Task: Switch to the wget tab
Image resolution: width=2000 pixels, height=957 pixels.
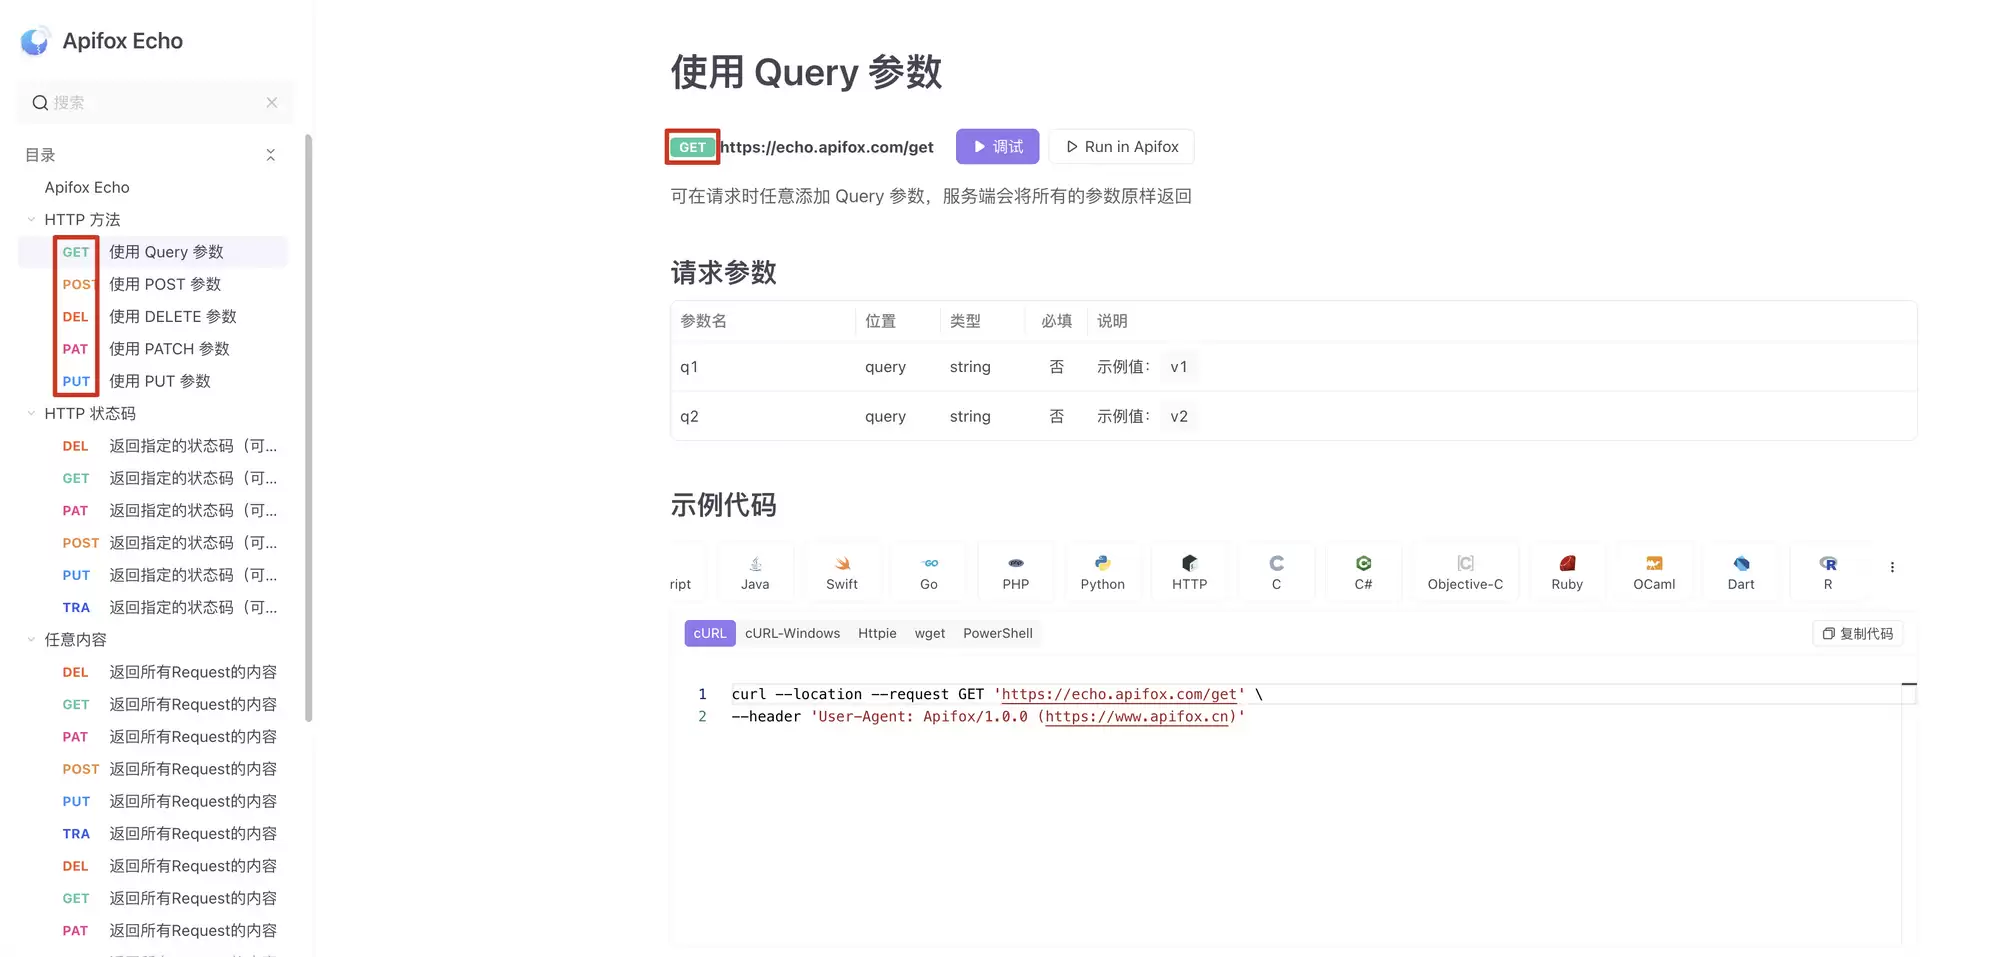Action: pyautogui.click(x=930, y=633)
